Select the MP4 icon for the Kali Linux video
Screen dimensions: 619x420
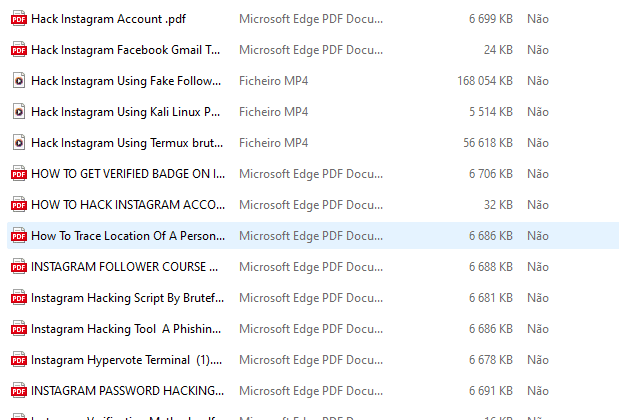click(18, 111)
